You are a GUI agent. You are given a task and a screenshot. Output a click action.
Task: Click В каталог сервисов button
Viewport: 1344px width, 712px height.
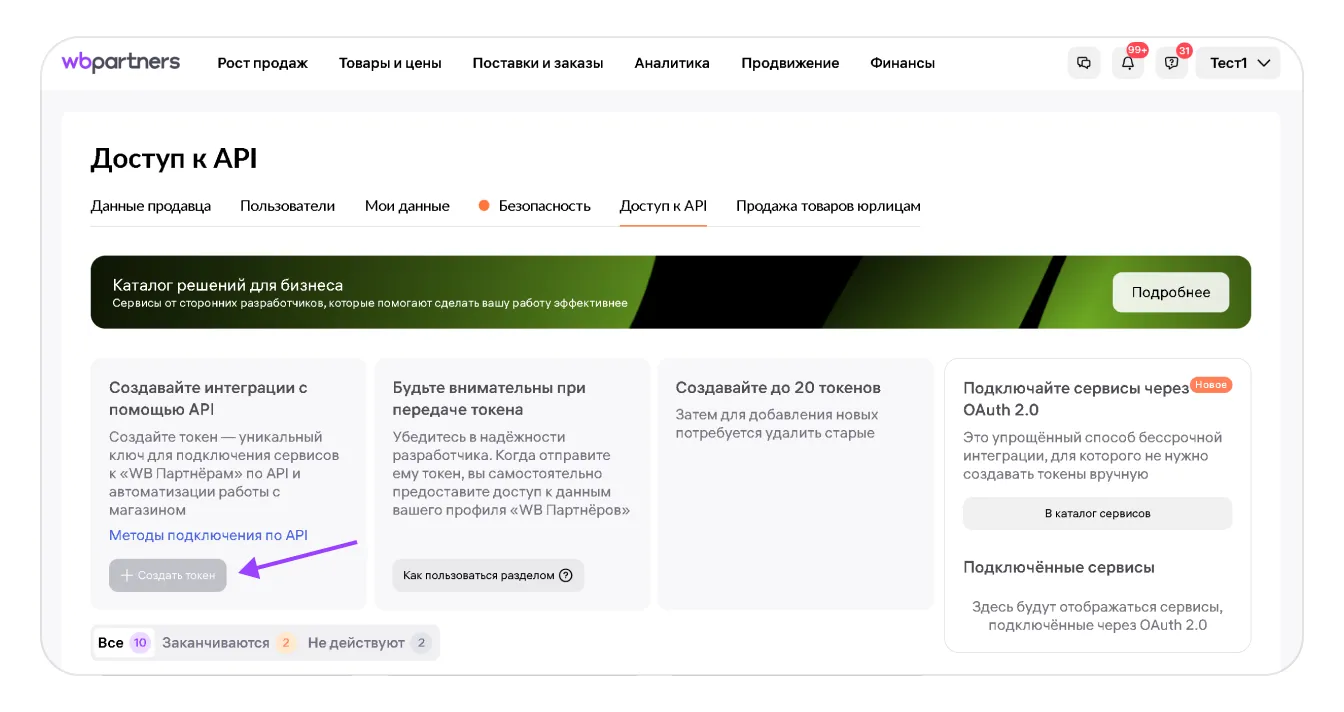click(x=1098, y=513)
